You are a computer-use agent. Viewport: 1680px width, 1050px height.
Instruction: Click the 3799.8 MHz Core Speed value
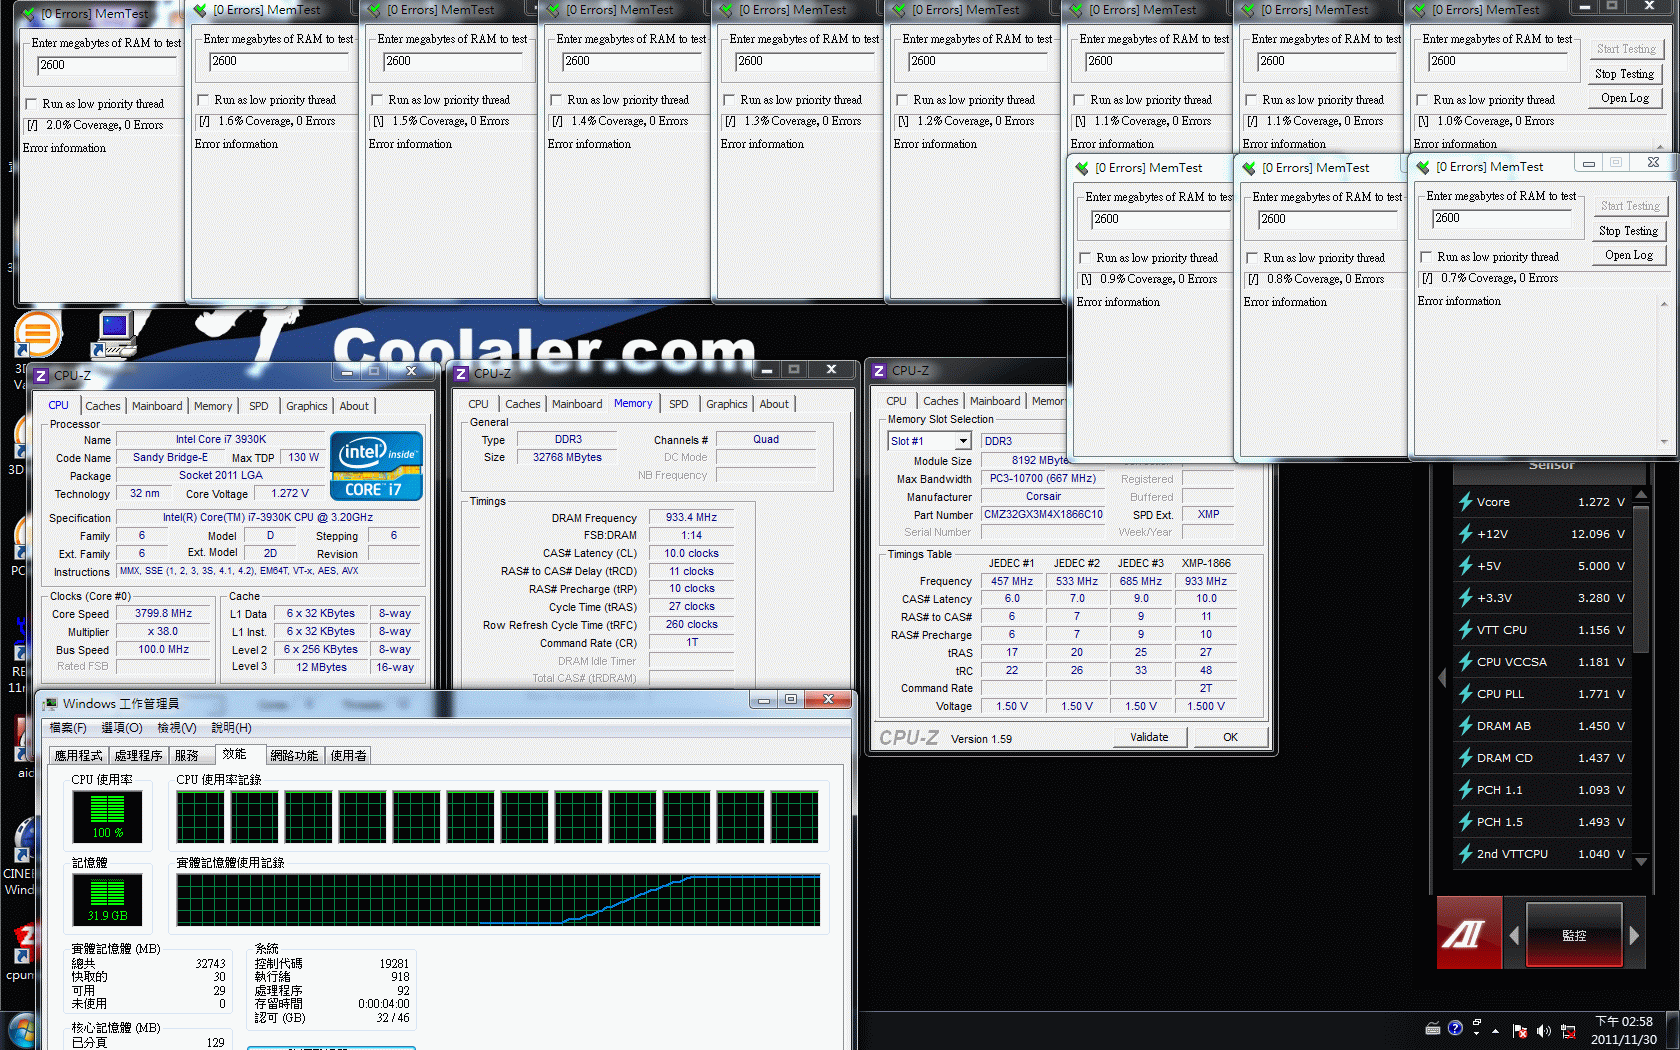pyautogui.click(x=163, y=614)
